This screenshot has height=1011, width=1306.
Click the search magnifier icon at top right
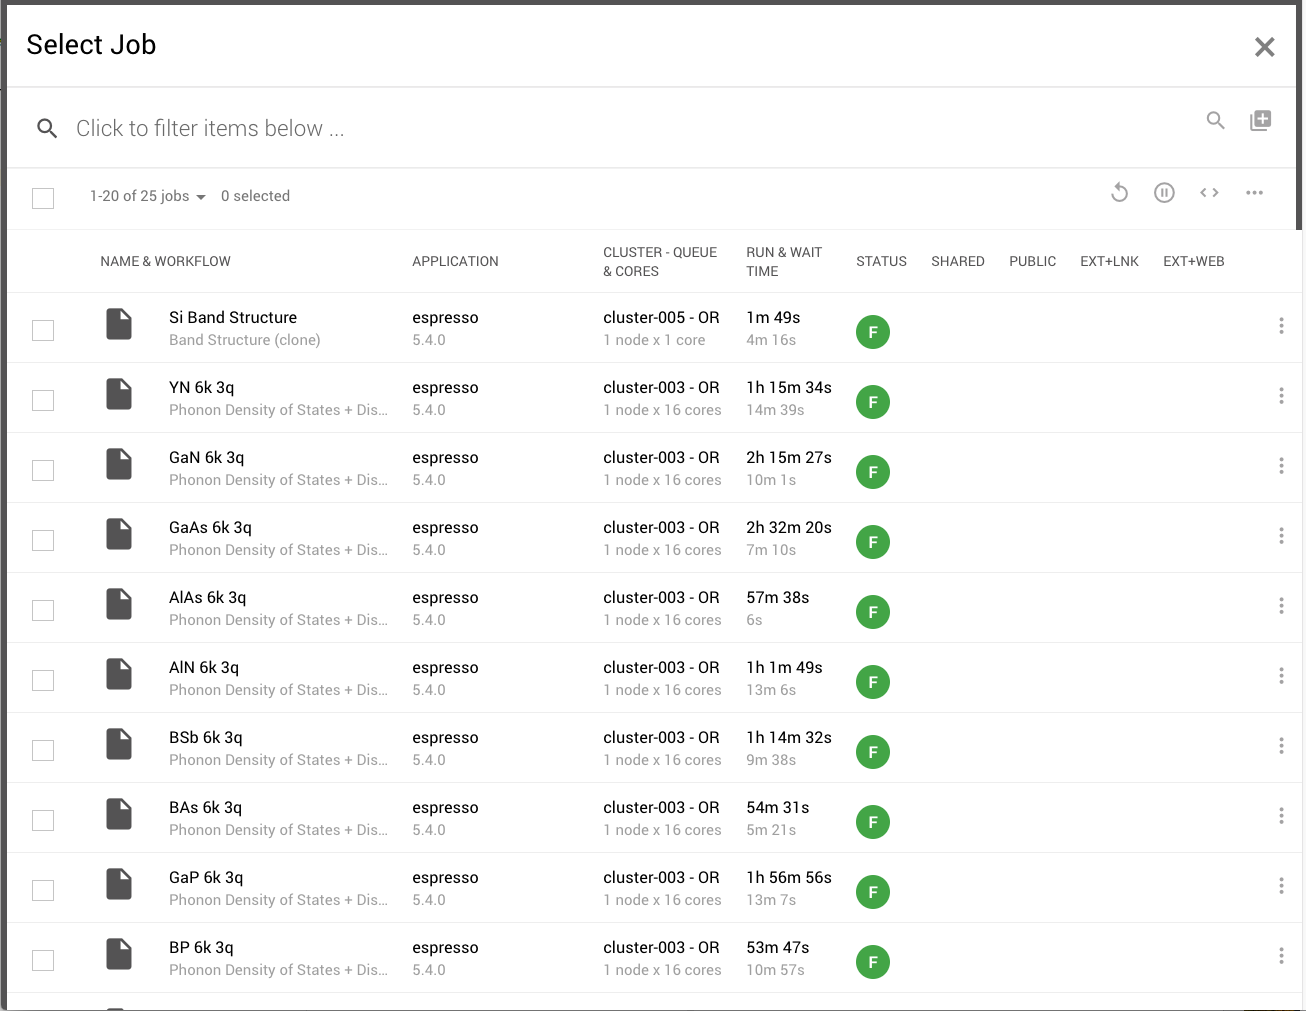click(1215, 121)
